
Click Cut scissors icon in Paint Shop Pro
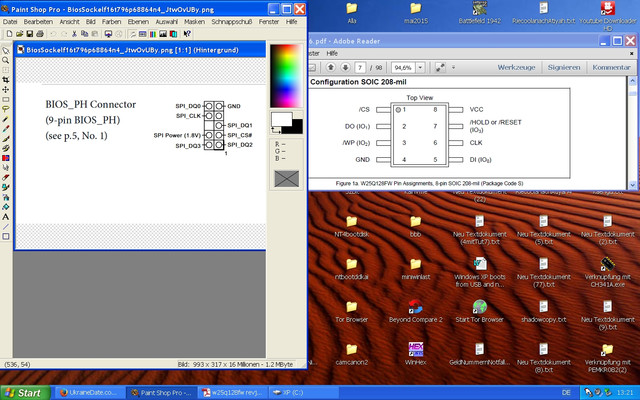[74, 34]
